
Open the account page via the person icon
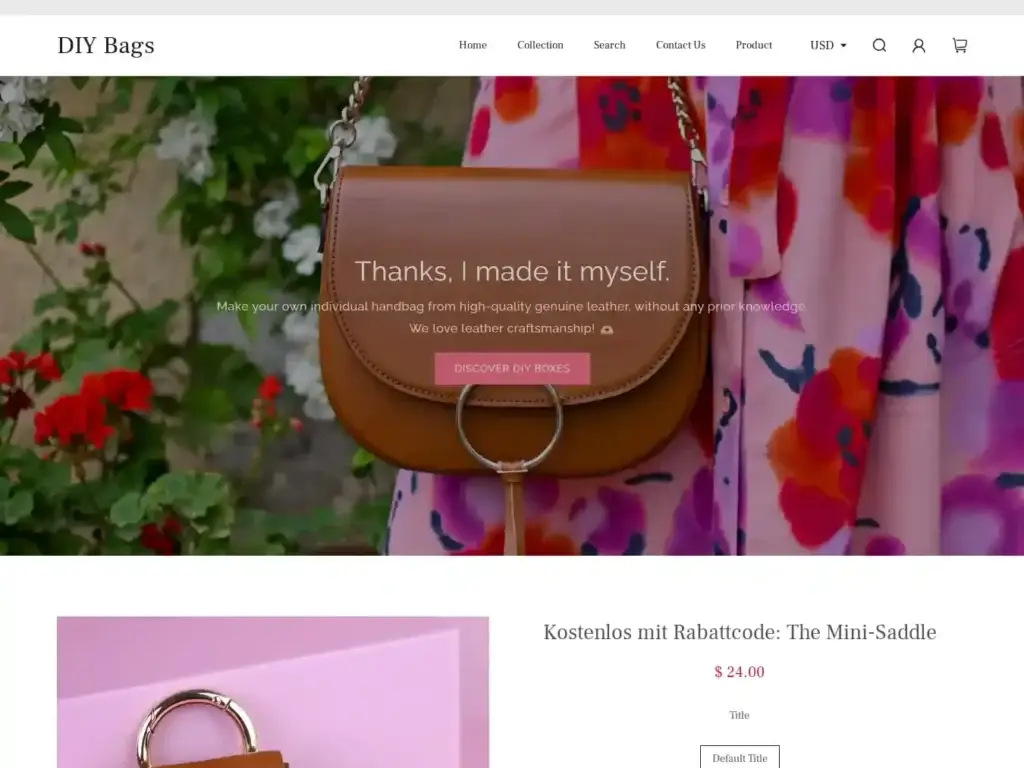(x=919, y=45)
